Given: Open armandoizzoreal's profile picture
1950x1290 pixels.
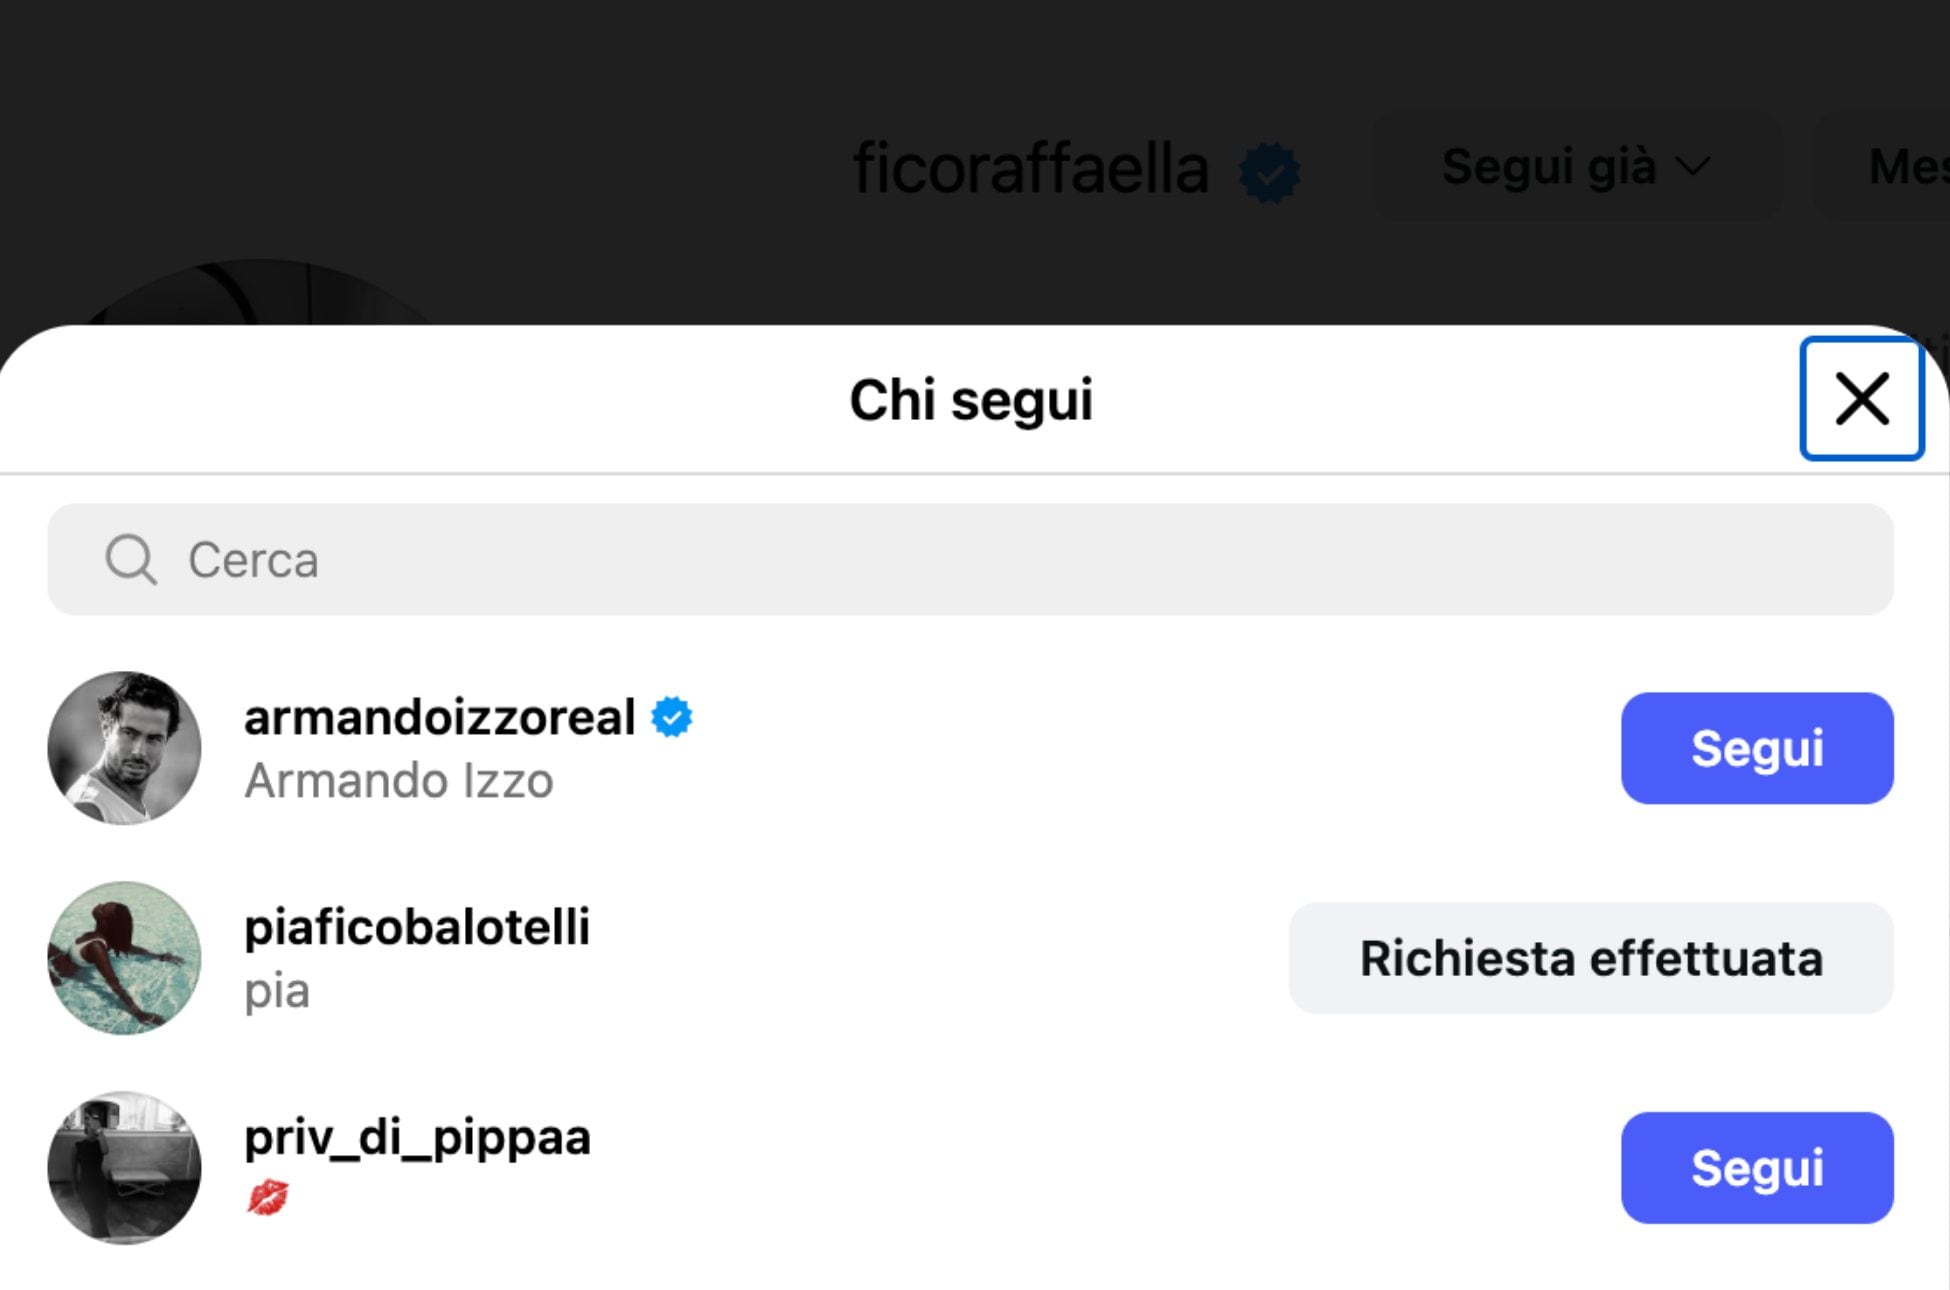Looking at the screenshot, I should click(x=124, y=748).
